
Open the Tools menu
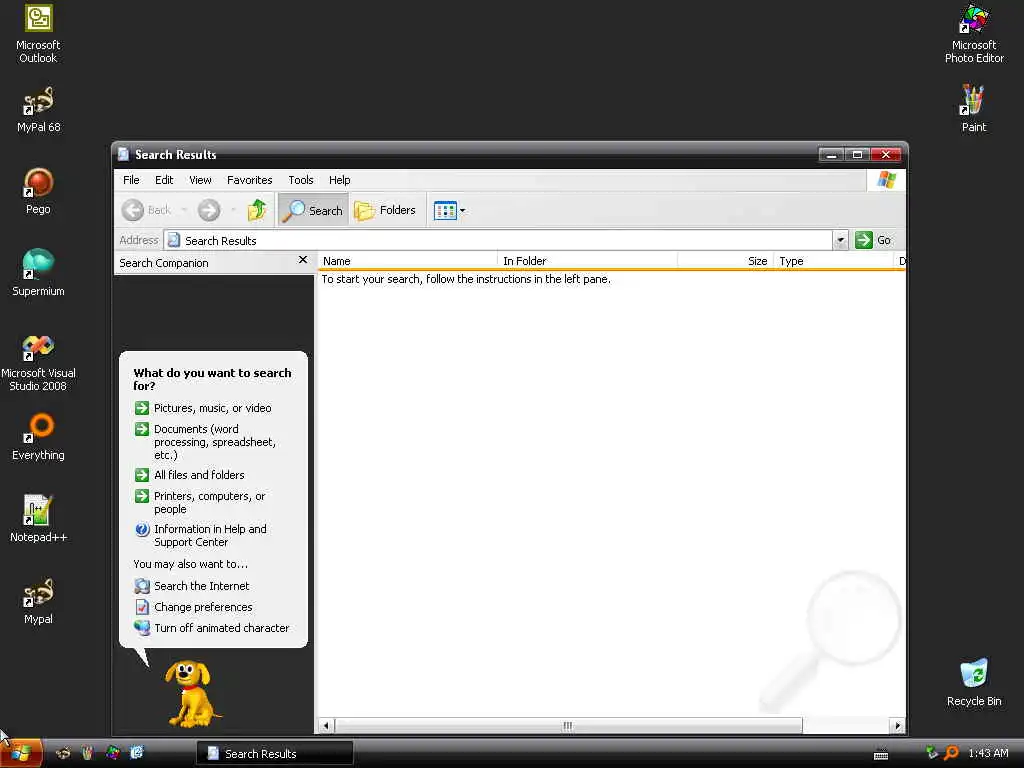[301, 180]
